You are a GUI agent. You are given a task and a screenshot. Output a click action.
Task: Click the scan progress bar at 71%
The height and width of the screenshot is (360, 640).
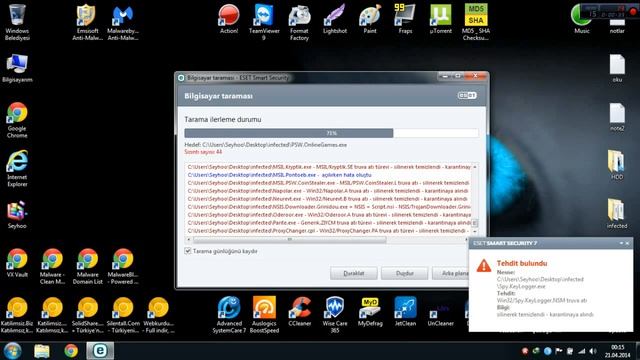[331, 133]
